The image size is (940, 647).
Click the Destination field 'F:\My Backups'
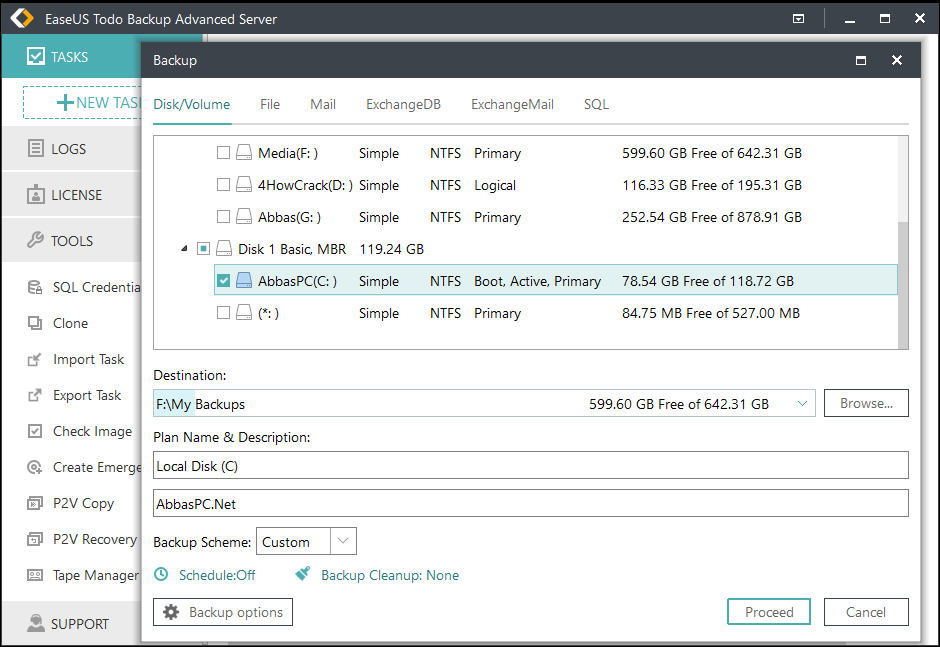[x=484, y=404]
